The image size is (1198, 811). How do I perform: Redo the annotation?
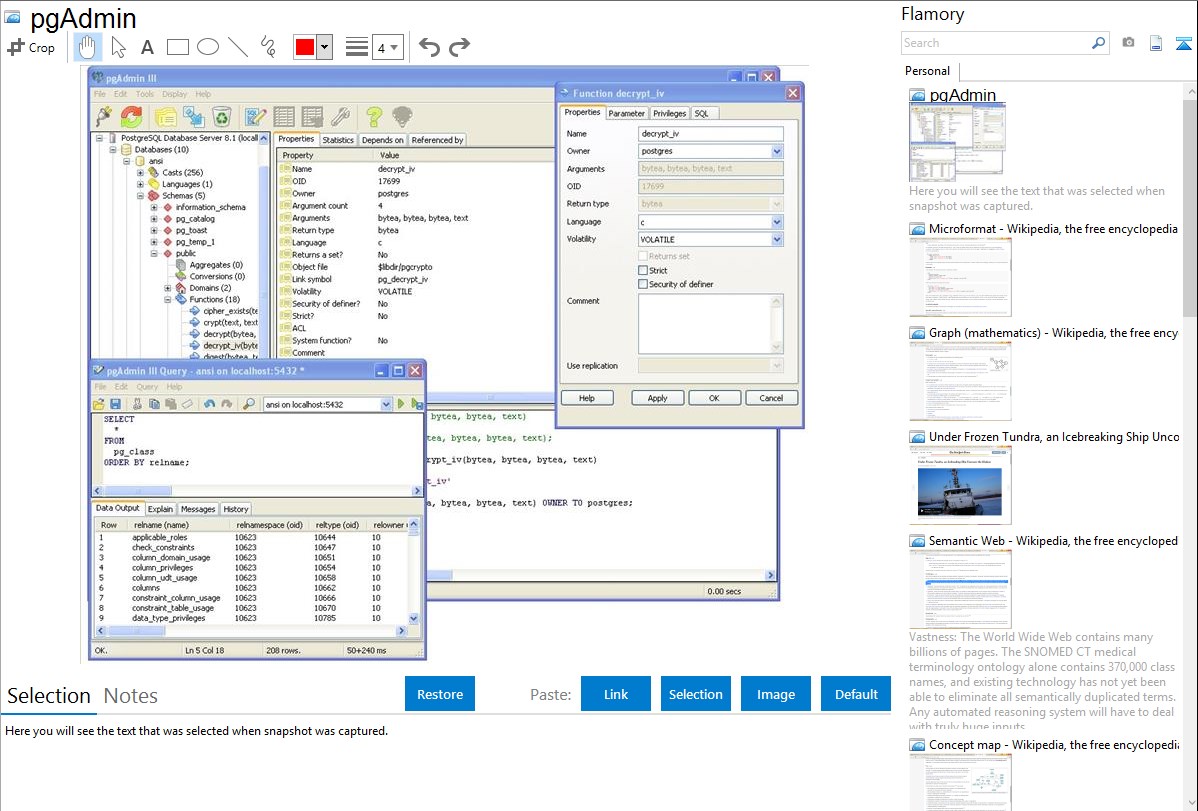click(x=459, y=47)
